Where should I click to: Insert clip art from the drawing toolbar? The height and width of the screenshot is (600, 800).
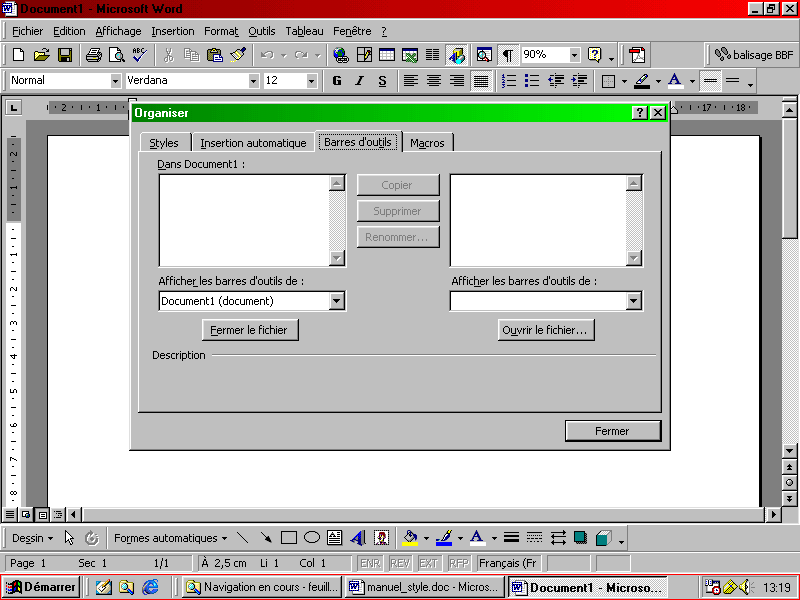(x=381, y=538)
